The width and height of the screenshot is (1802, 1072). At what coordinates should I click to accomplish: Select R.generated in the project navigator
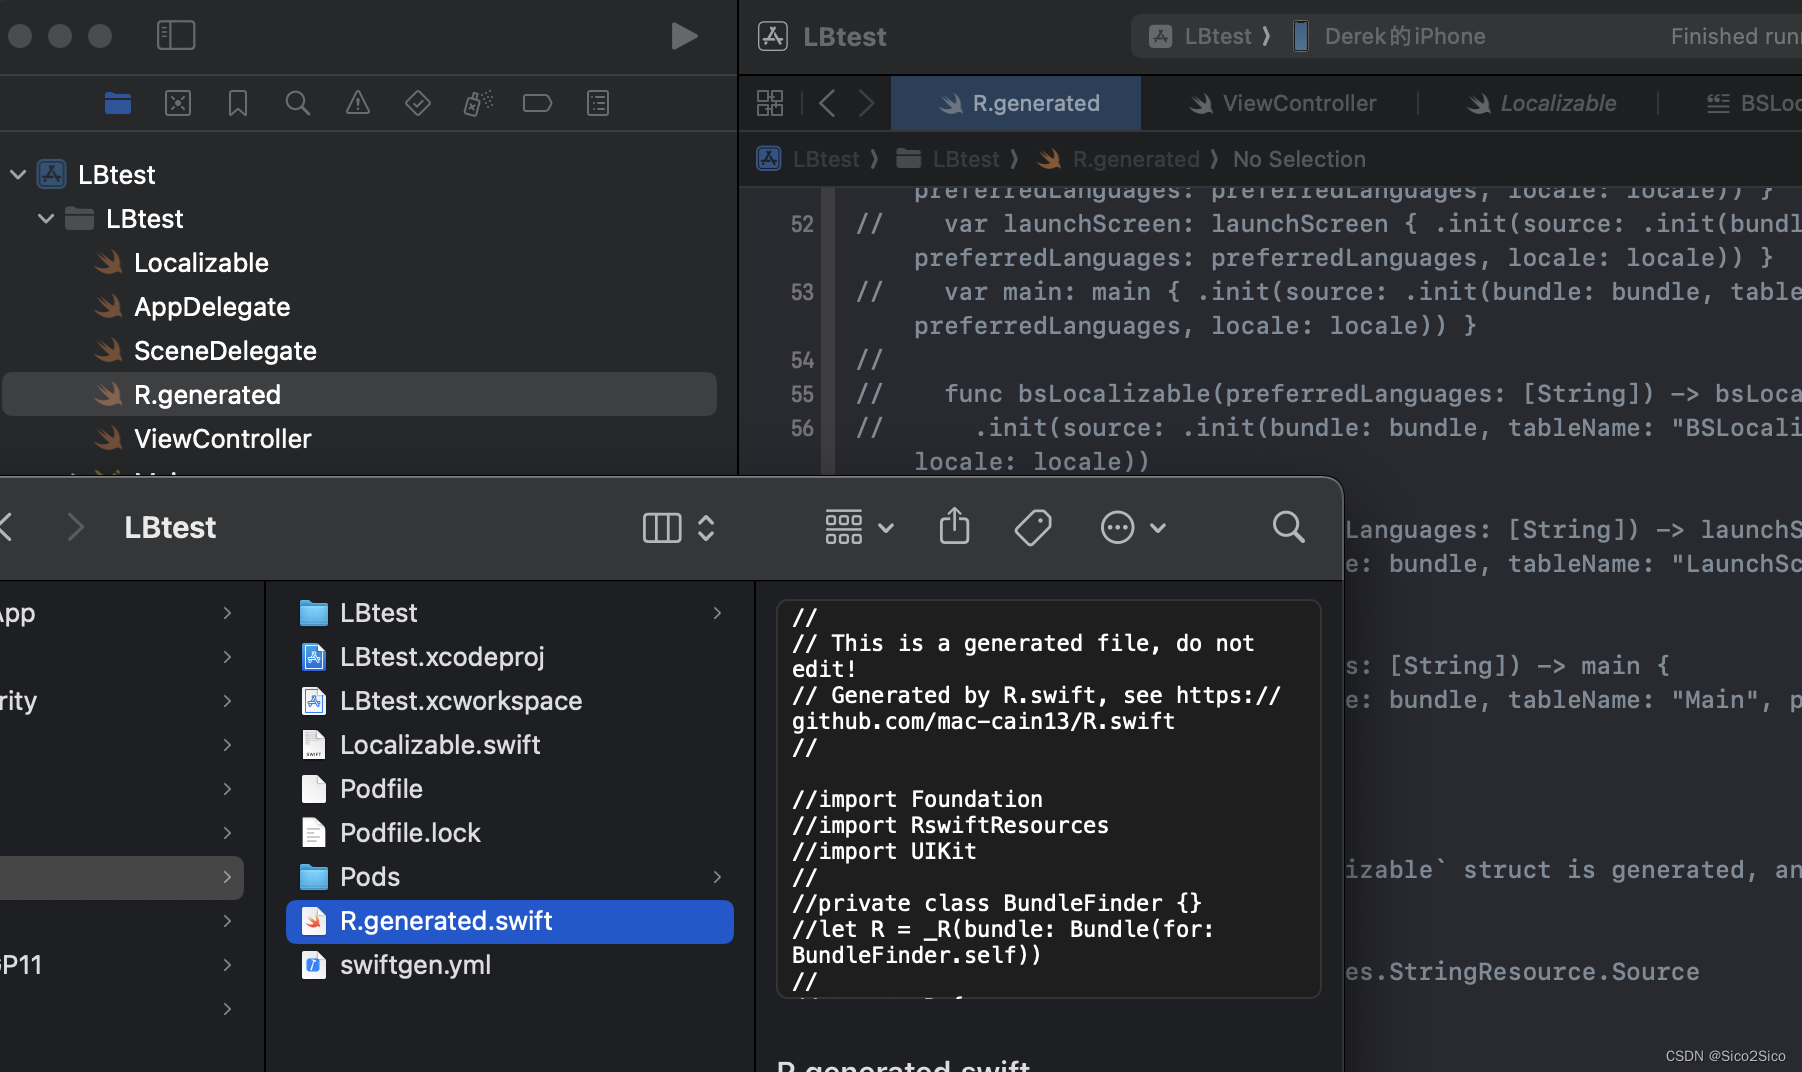click(360, 395)
